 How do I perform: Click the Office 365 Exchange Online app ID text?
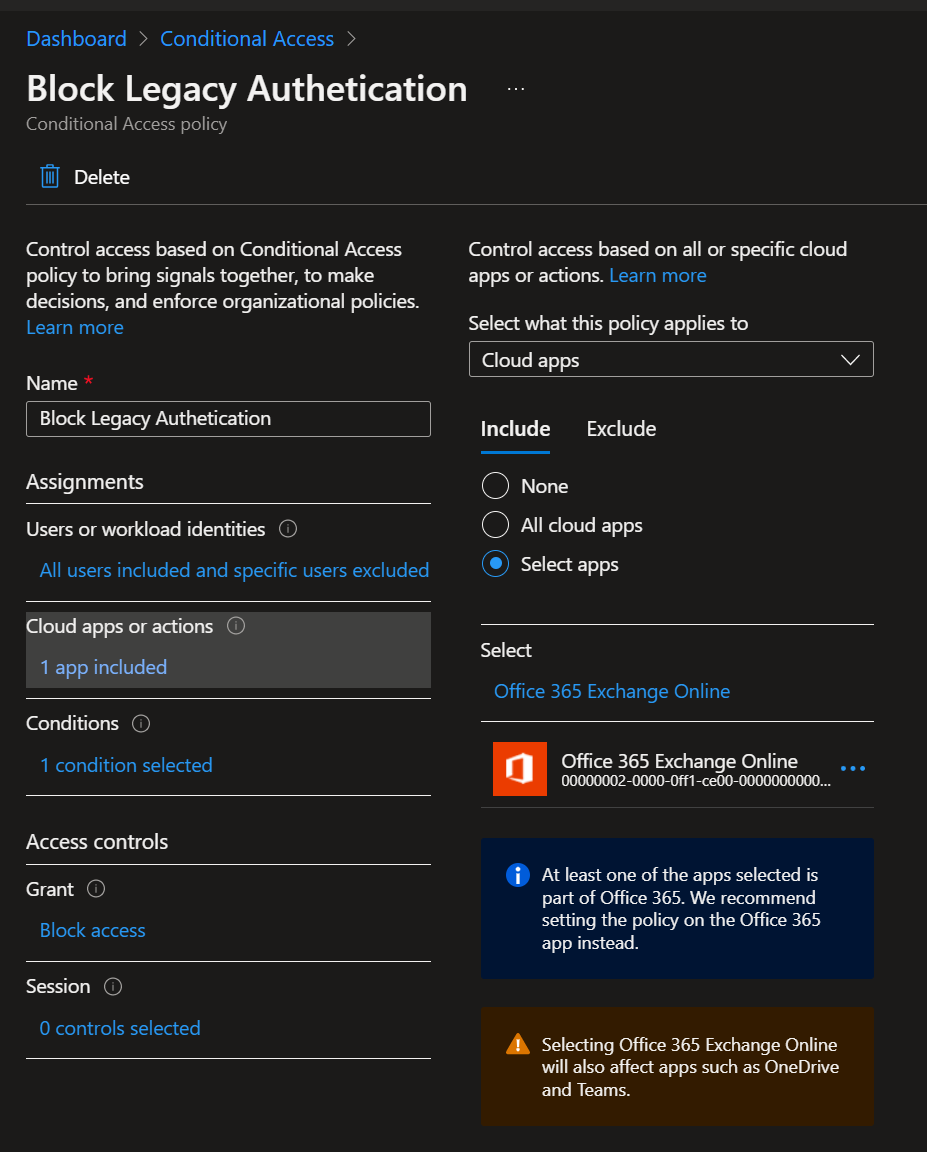pyautogui.click(x=696, y=781)
